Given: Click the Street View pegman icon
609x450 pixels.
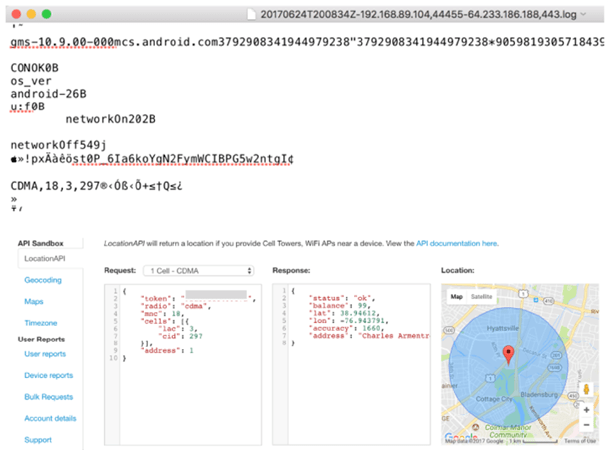Looking at the screenshot, I should 586,389.
